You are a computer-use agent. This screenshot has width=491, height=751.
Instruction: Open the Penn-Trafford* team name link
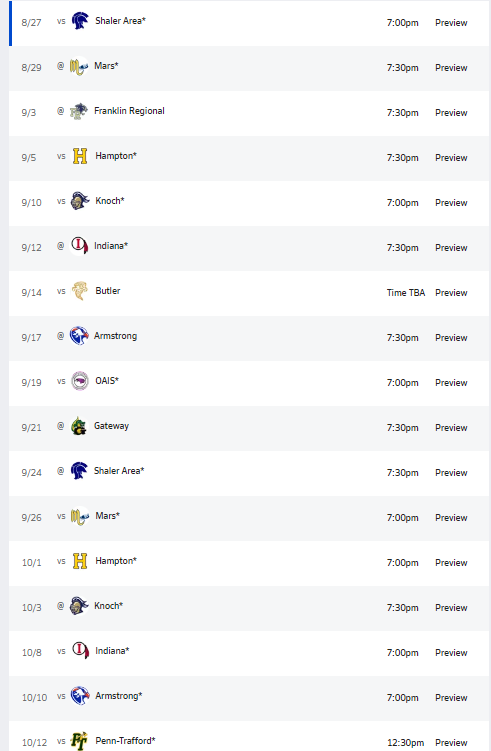pos(125,741)
